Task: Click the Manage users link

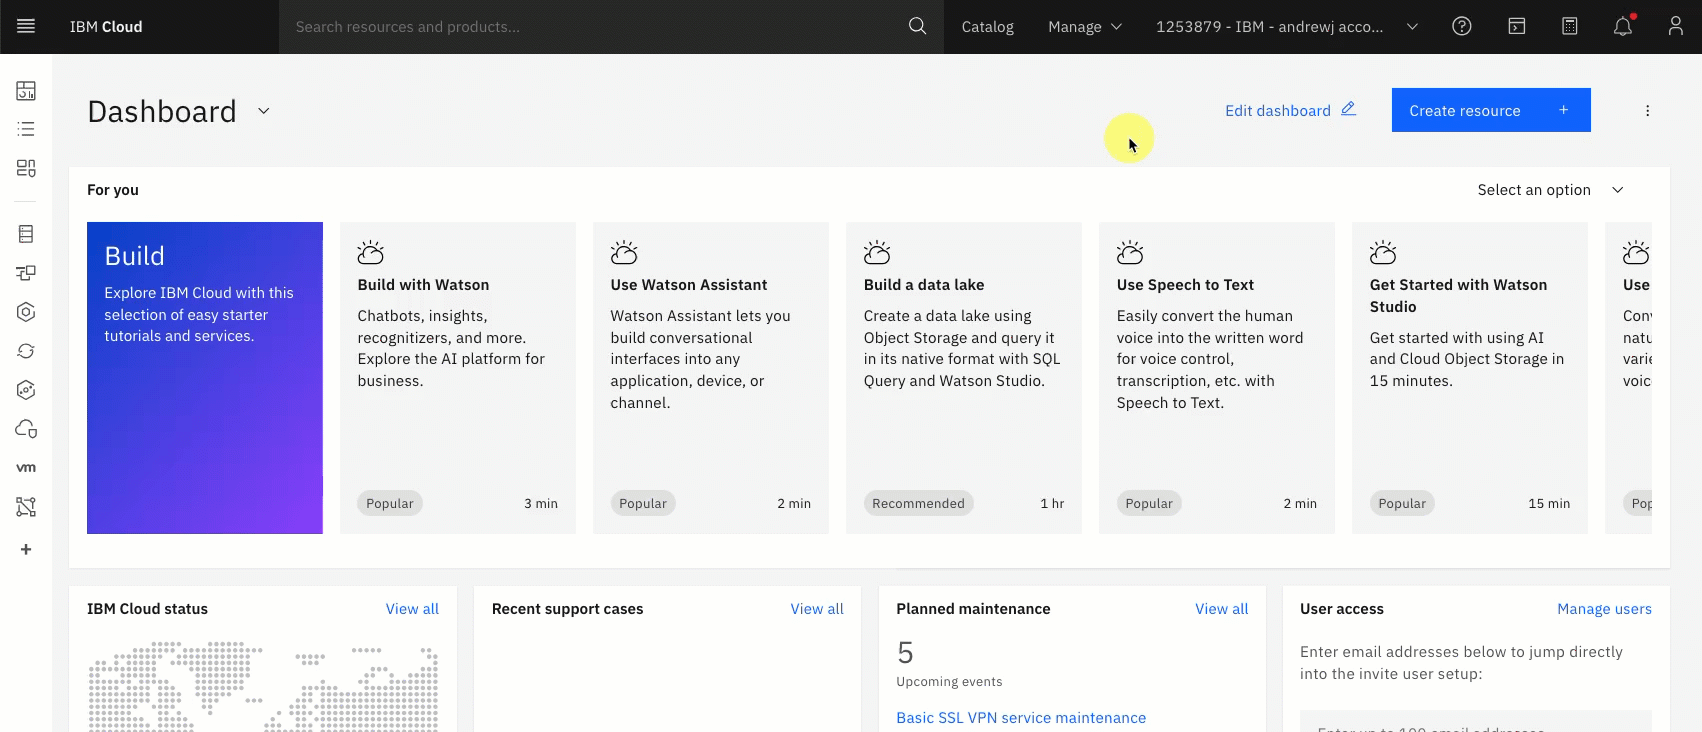Action: [1604, 609]
